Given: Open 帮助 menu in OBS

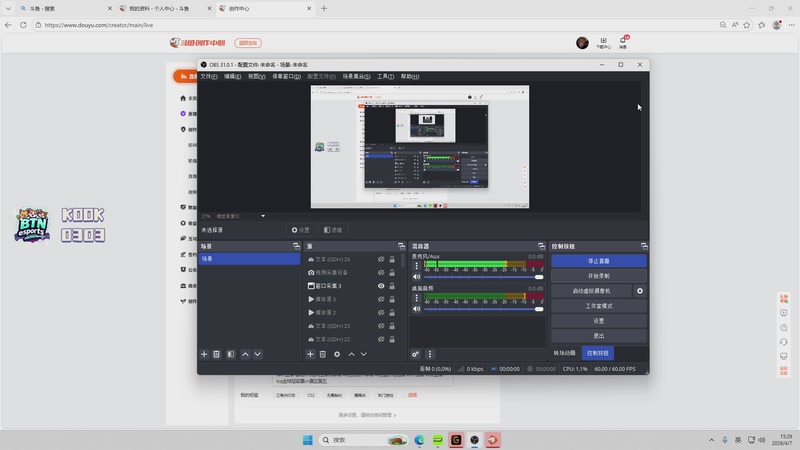Looking at the screenshot, I should point(410,77).
